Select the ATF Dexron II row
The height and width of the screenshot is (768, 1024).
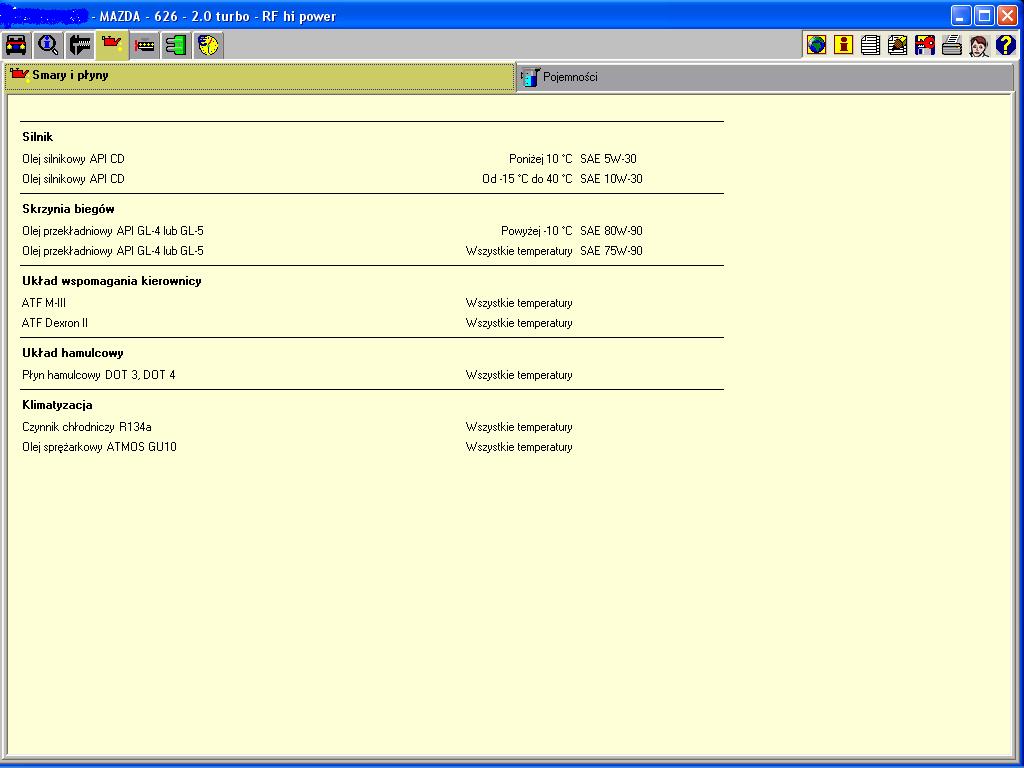(x=55, y=323)
